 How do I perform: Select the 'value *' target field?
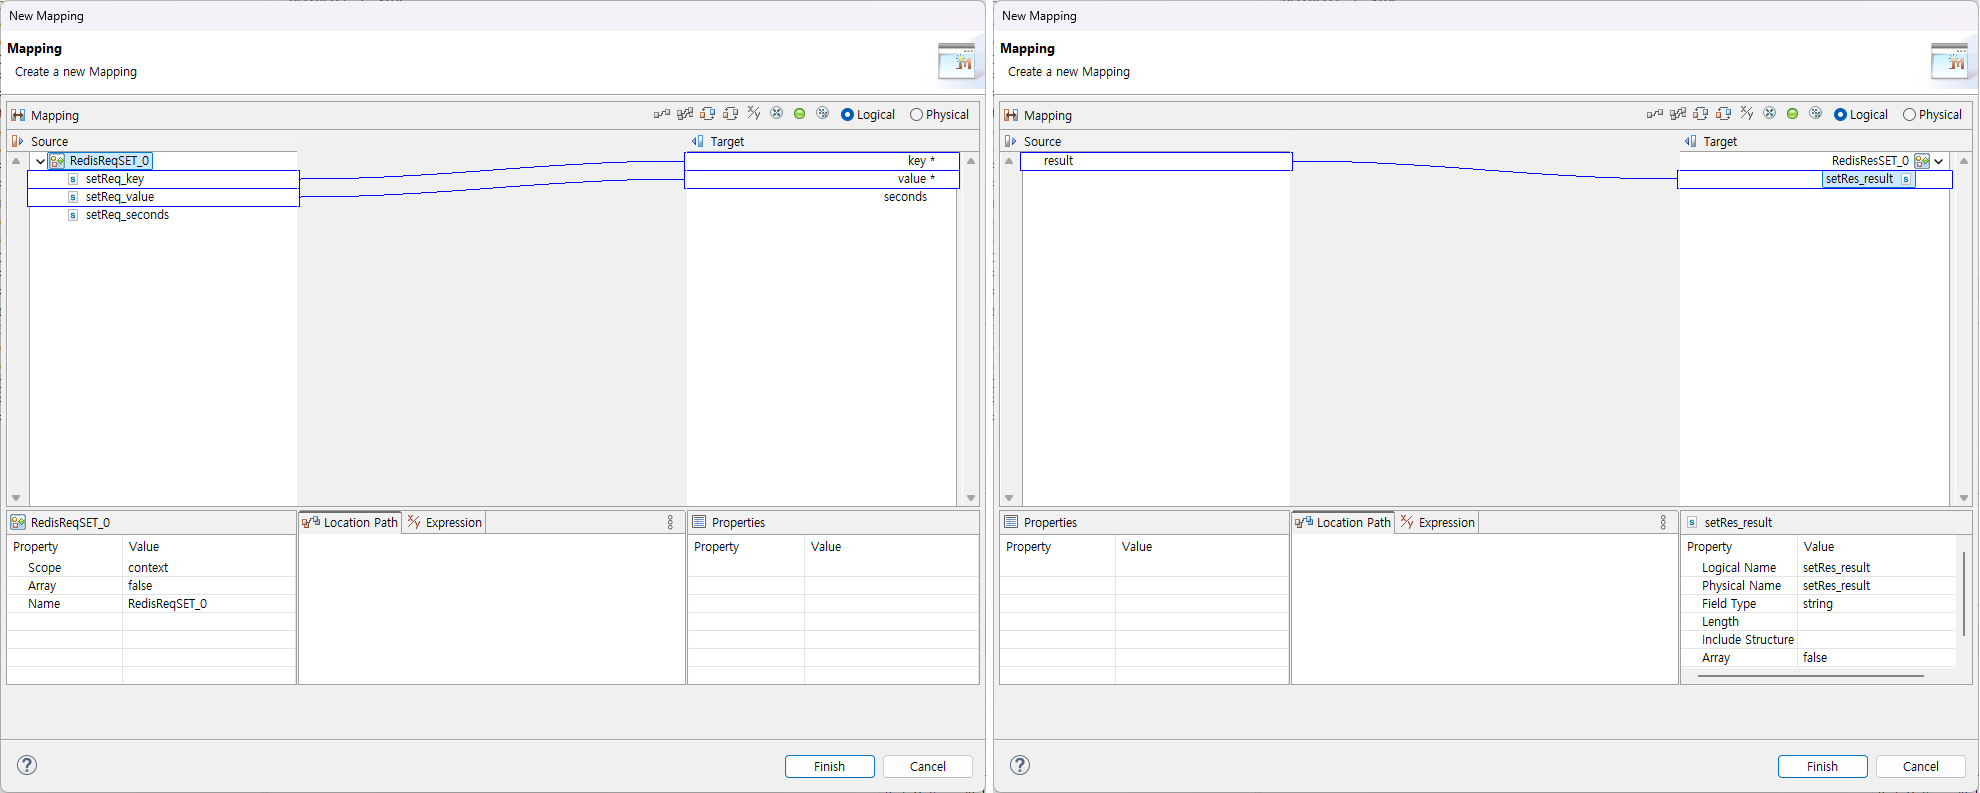pyautogui.click(x=822, y=179)
